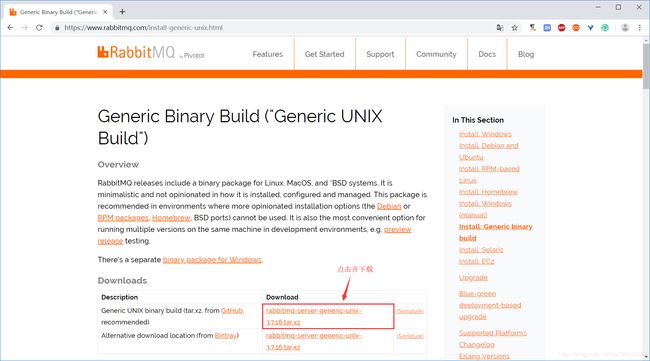Close the Generic Binary Build tab
Screen dimensions: 650x361
[x=105, y=12]
